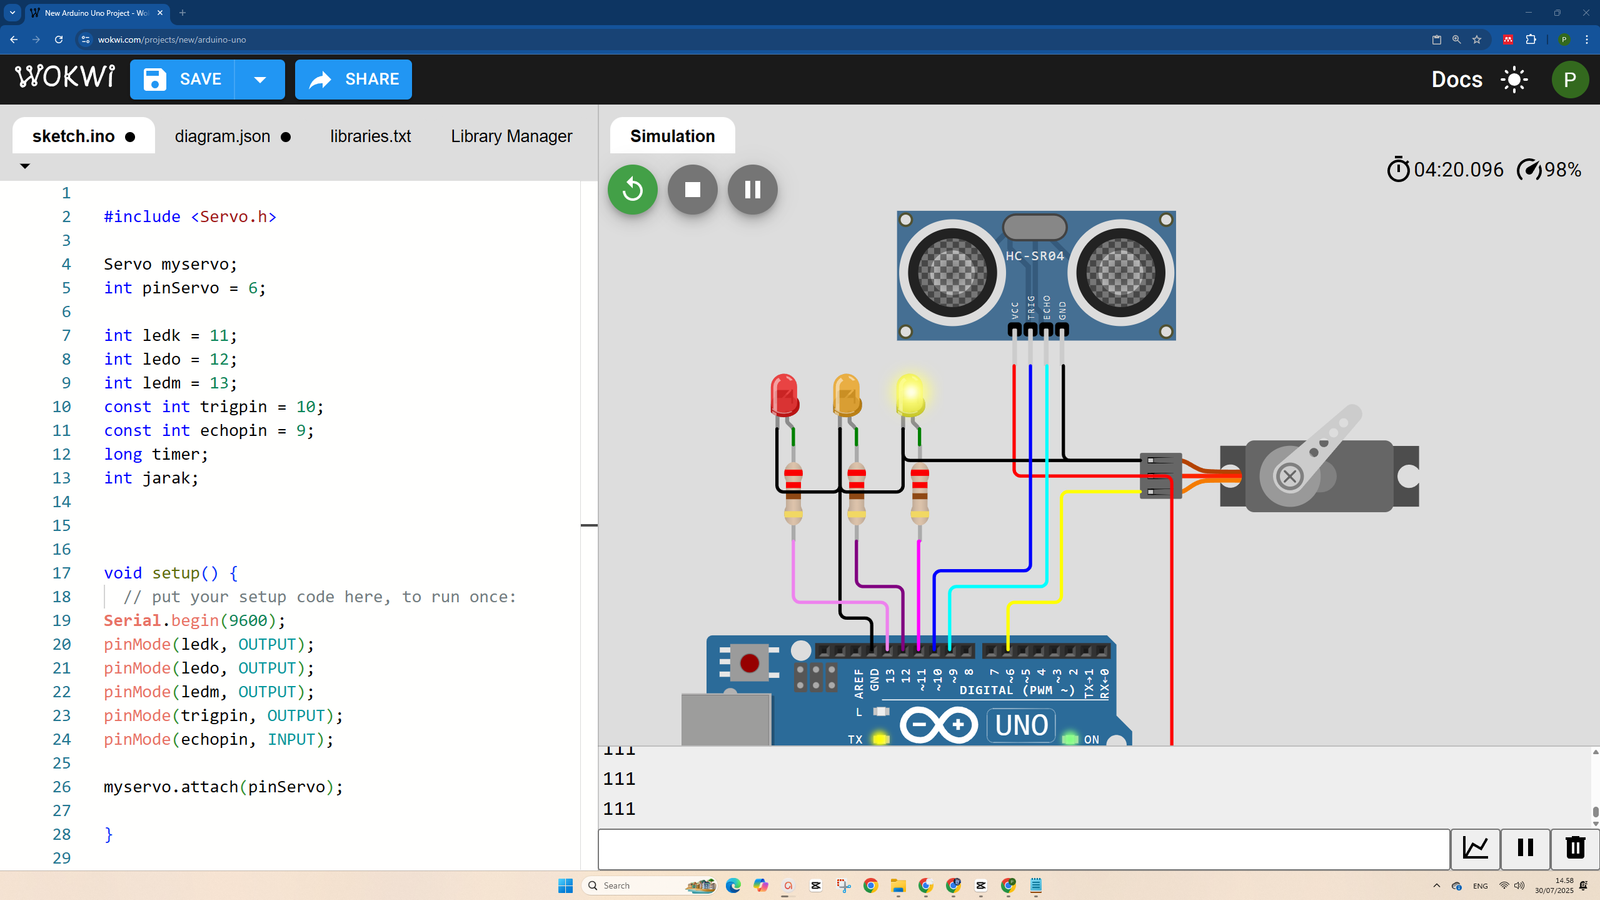Click '#include <Servo.h>' code line
This screenshot has height=900, width=1600.
click(x=190, y=216)
